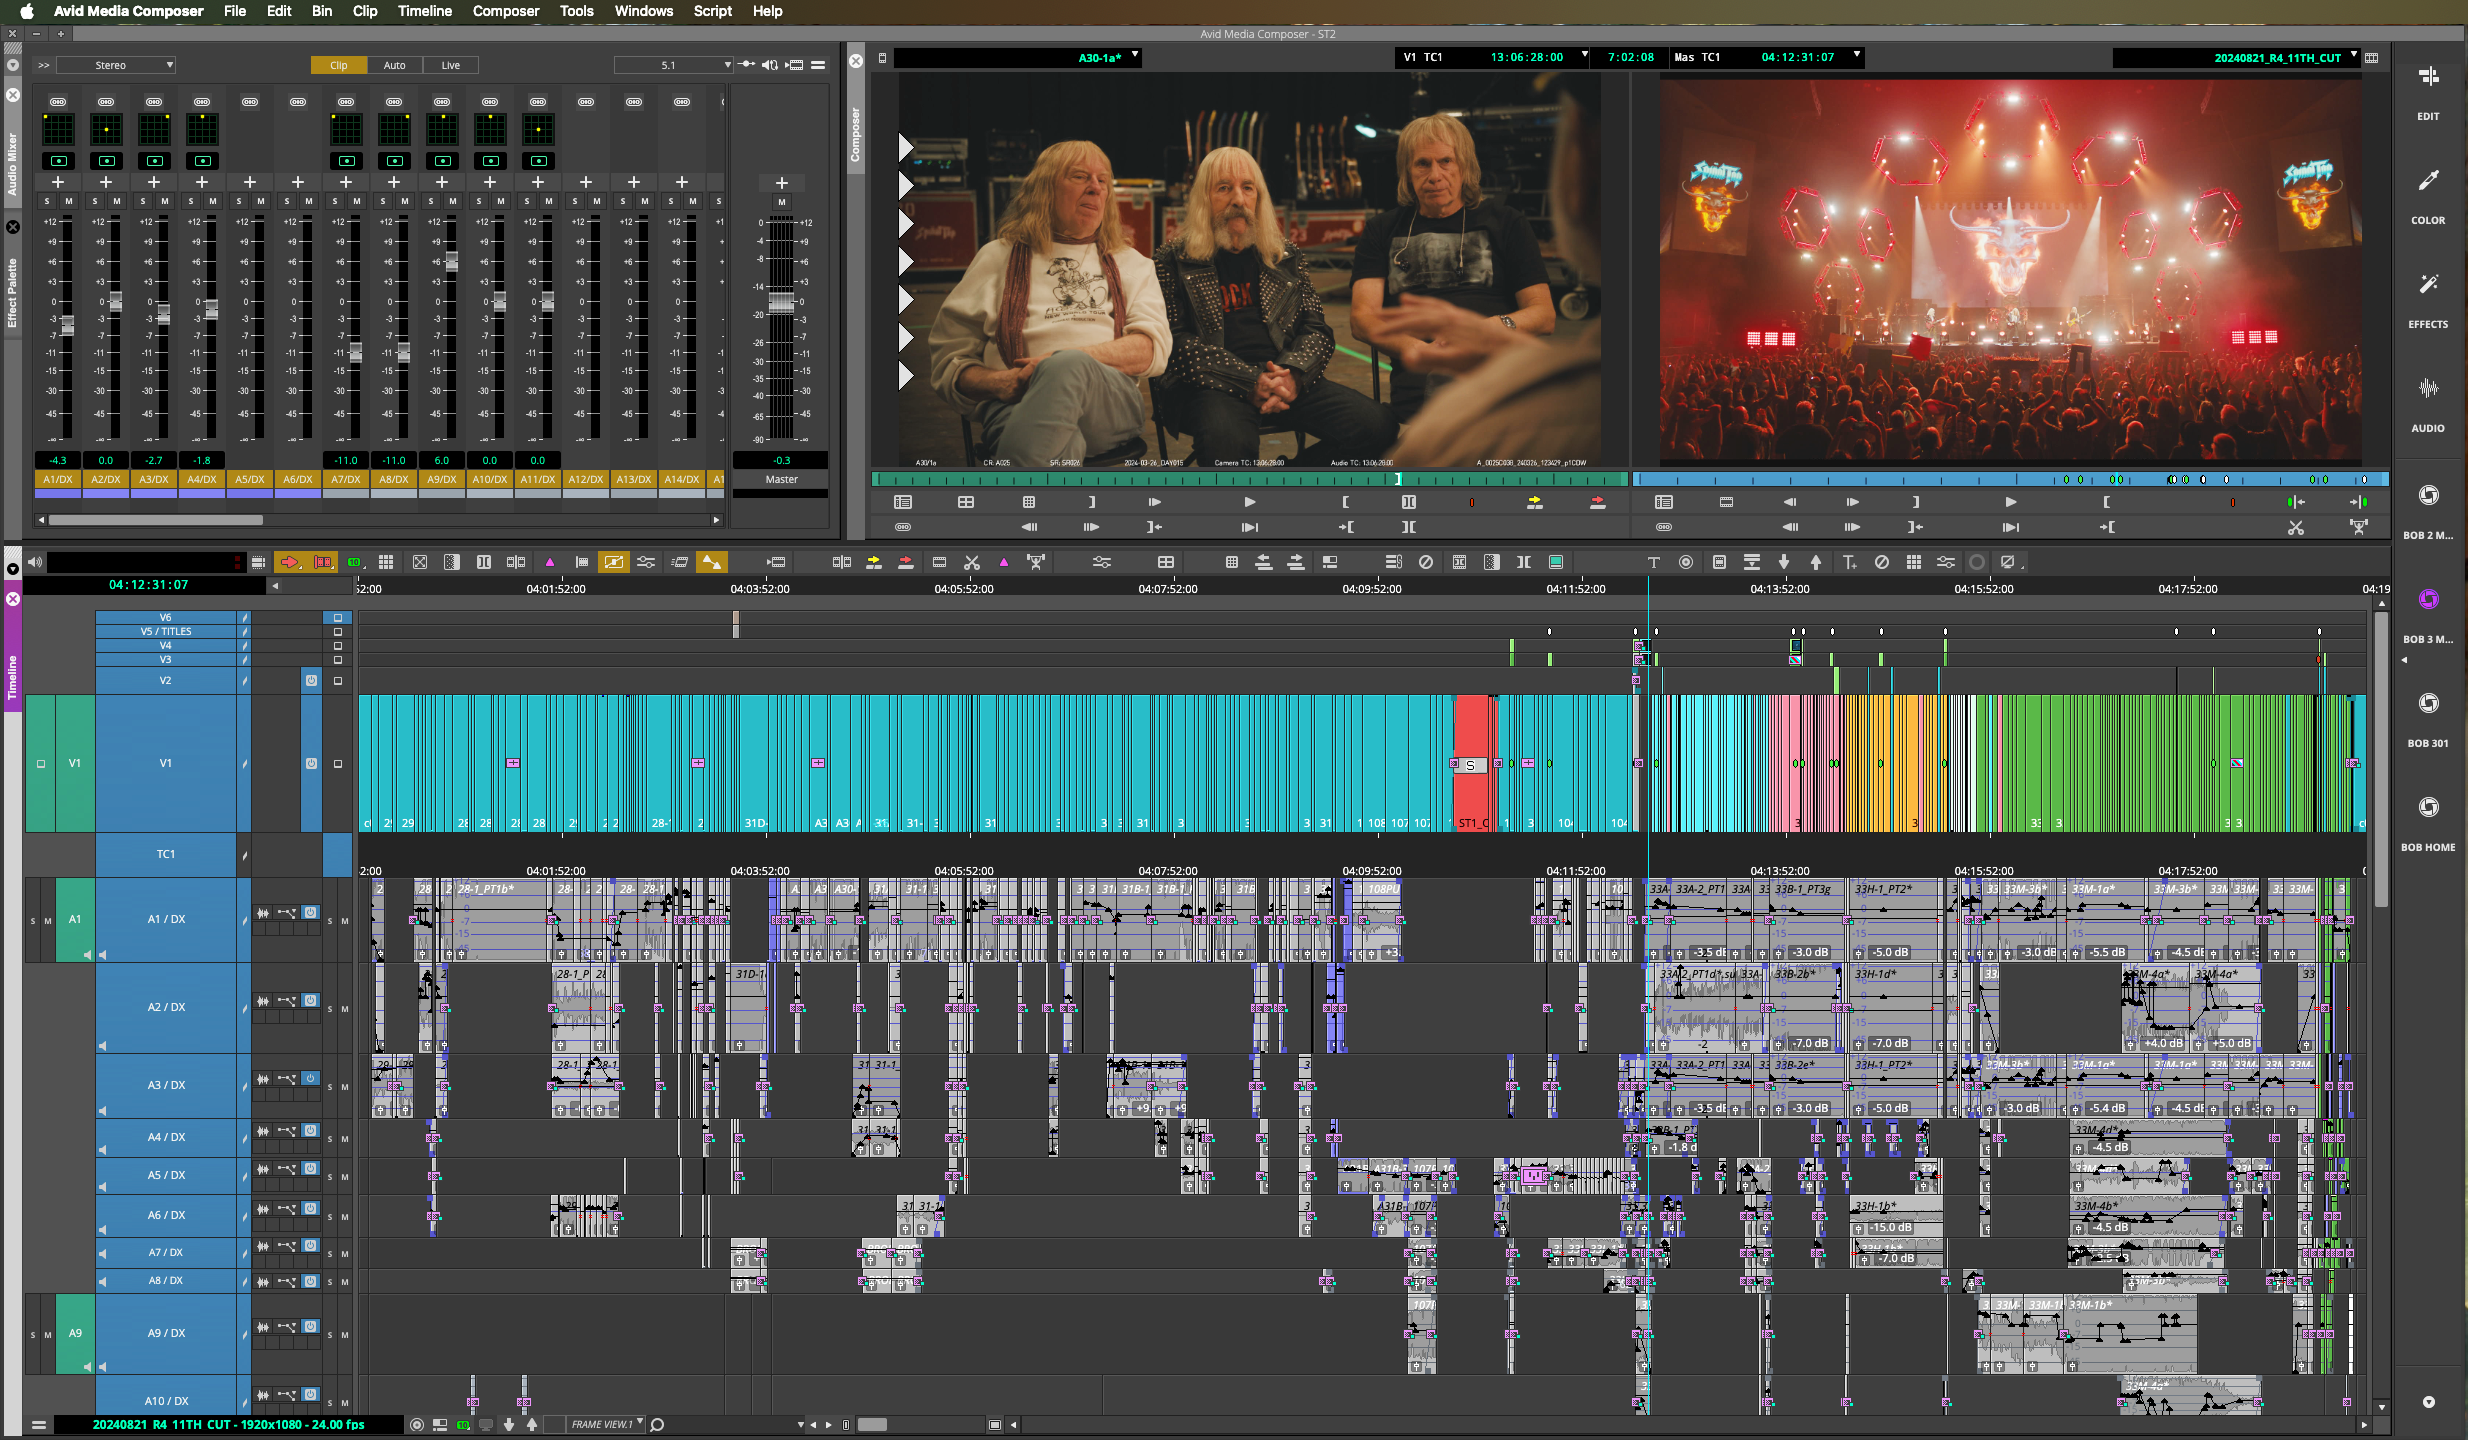Screen dimensions: 2468x1440
Task: Open the timeline Fast Menu hamburger at bottom
Action: click(x=38, y=1425)
